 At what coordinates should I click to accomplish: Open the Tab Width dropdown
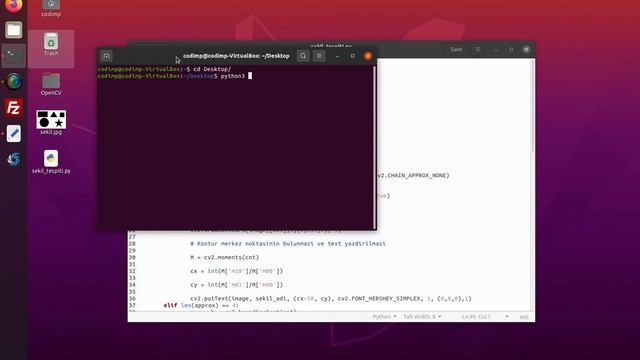click(422, 317)
